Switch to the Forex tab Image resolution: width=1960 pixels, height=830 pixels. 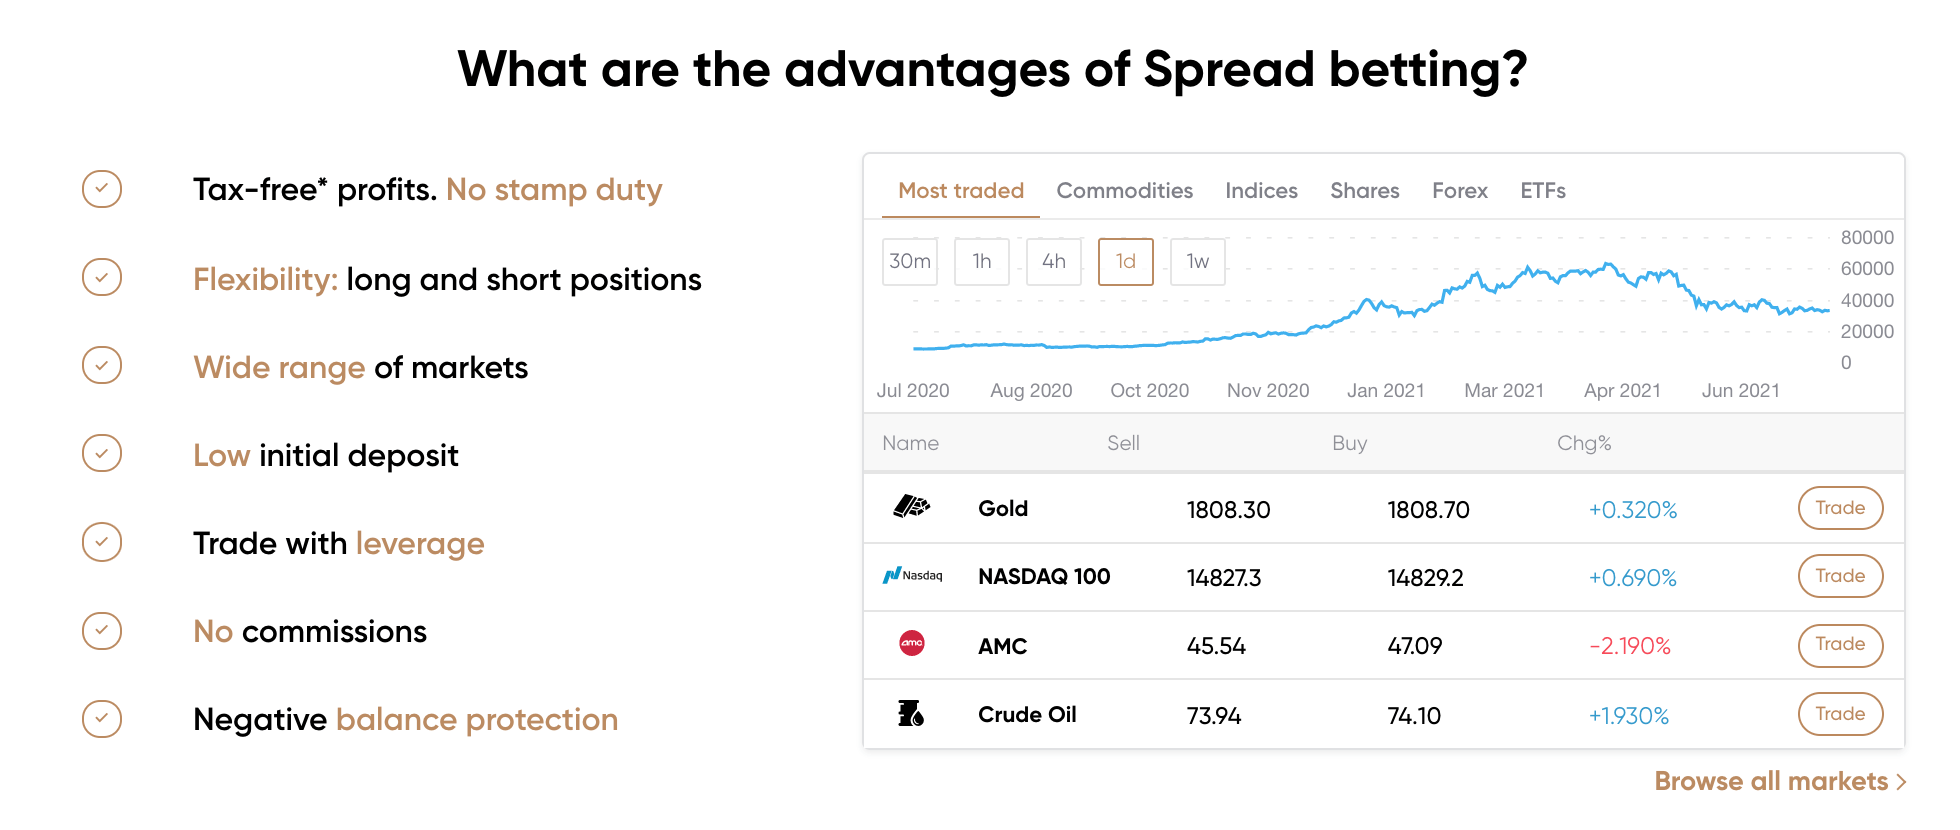pyautogui.click(x=1459, y=190)
